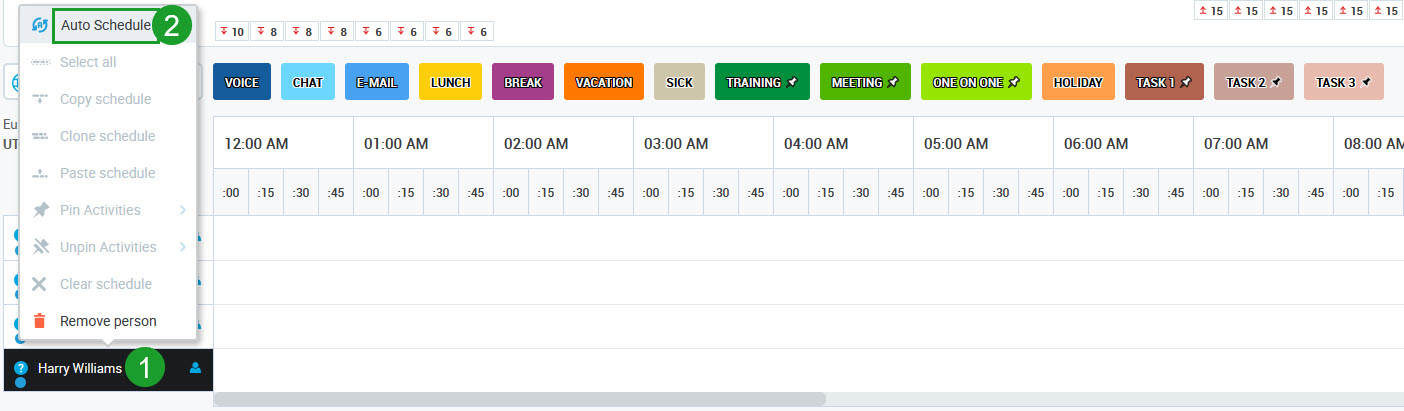Click the pin icon on TASK 1
The image size is (1404, 411).
pos(1185,82)
